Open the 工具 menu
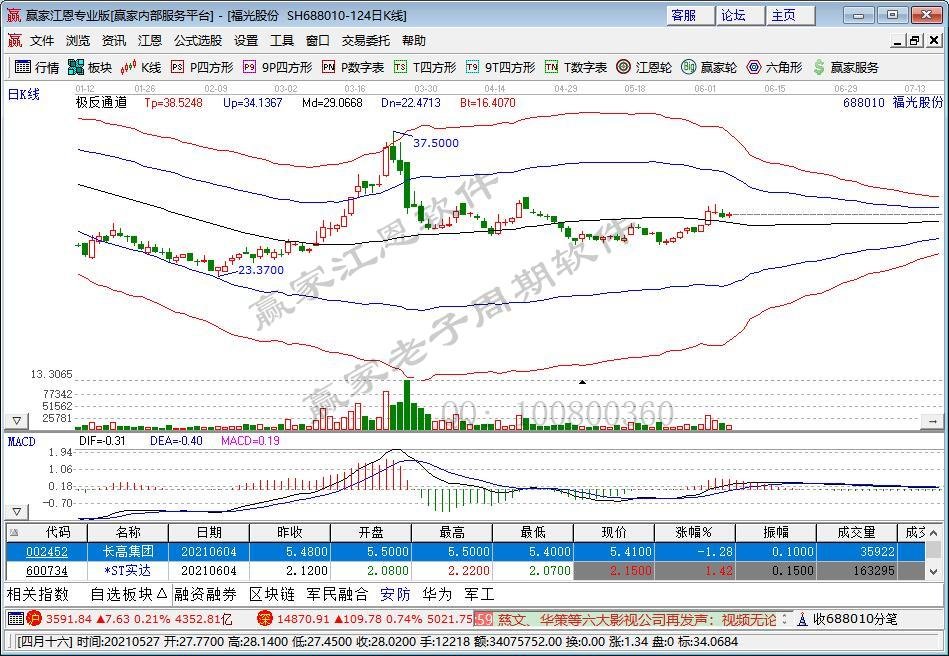This screenshot has height=656, width=949. 281,41
